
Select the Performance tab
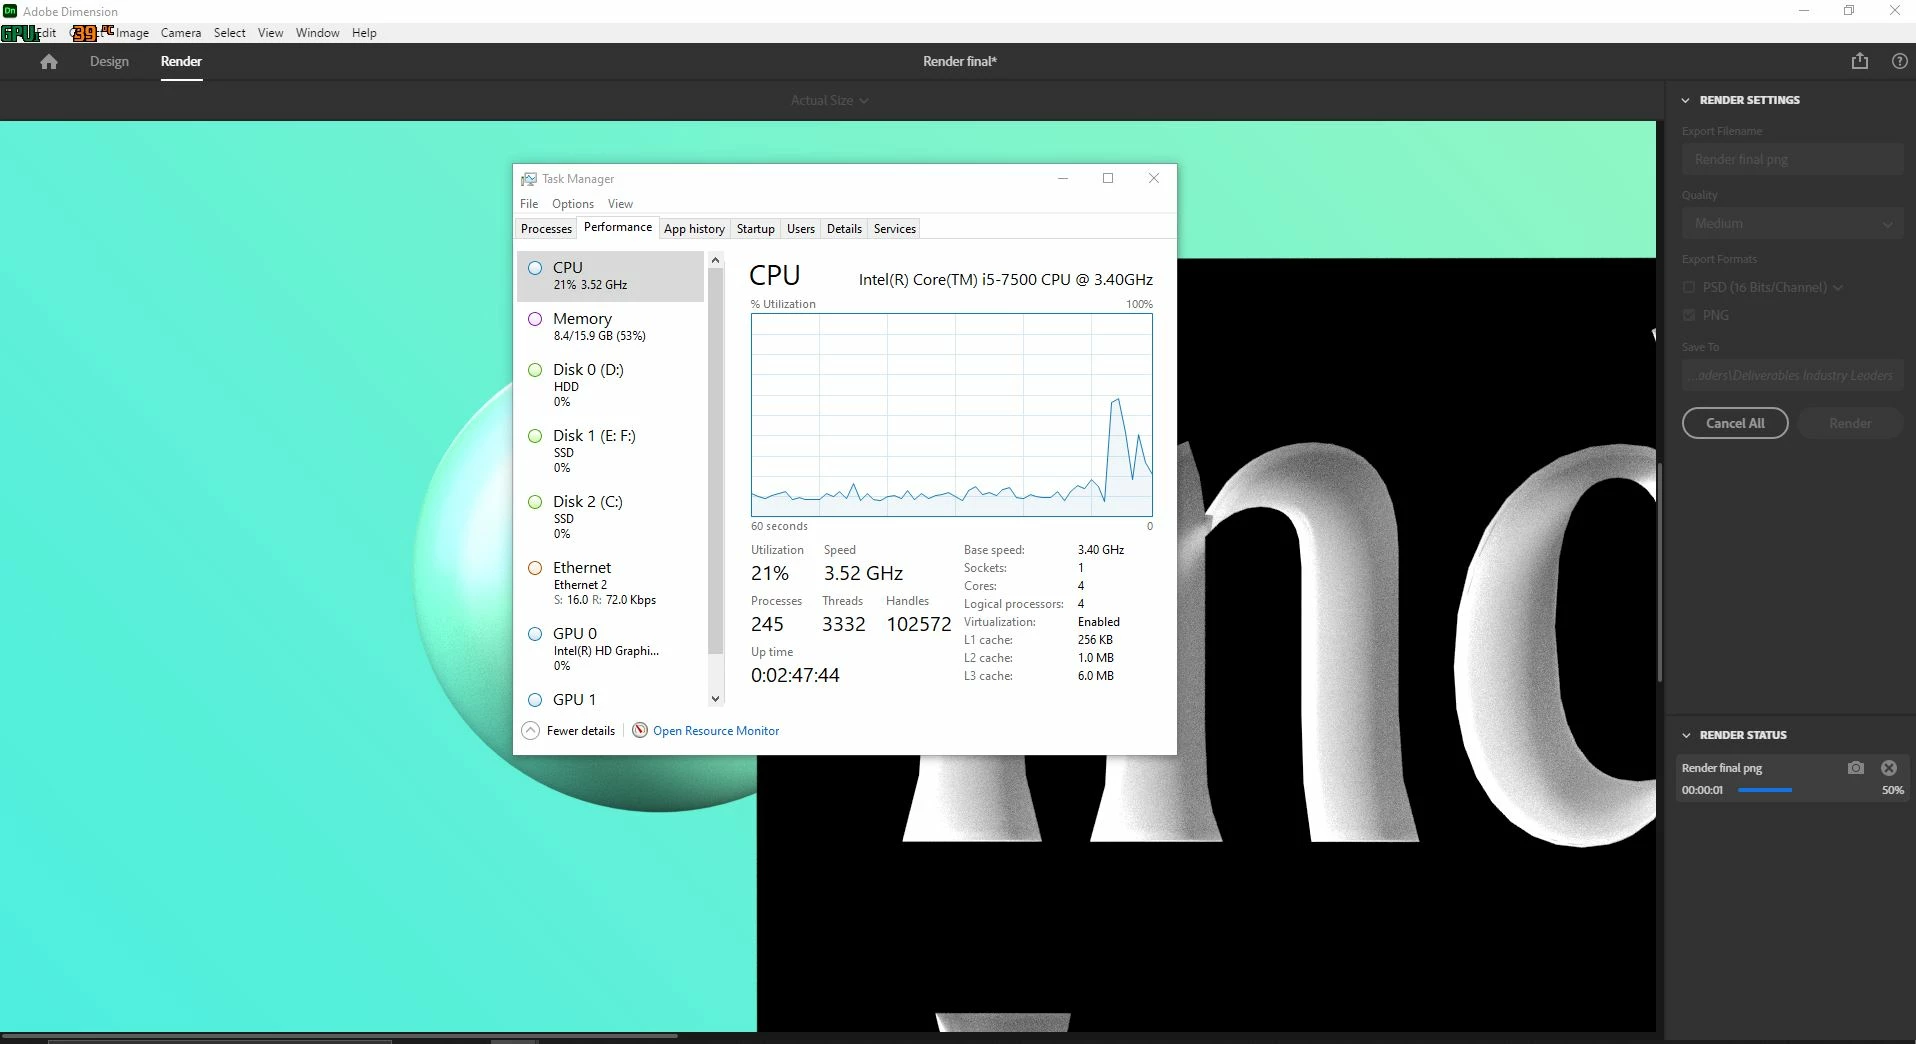[x=617, y=227]
